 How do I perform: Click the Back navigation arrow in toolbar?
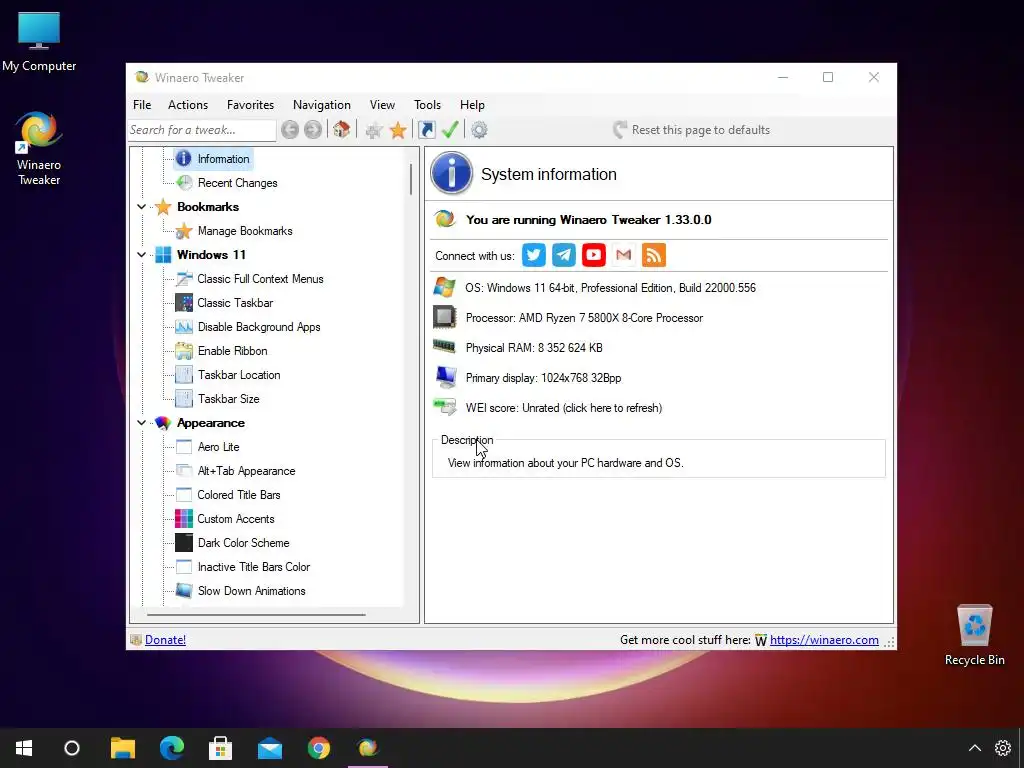click(290, 130)
